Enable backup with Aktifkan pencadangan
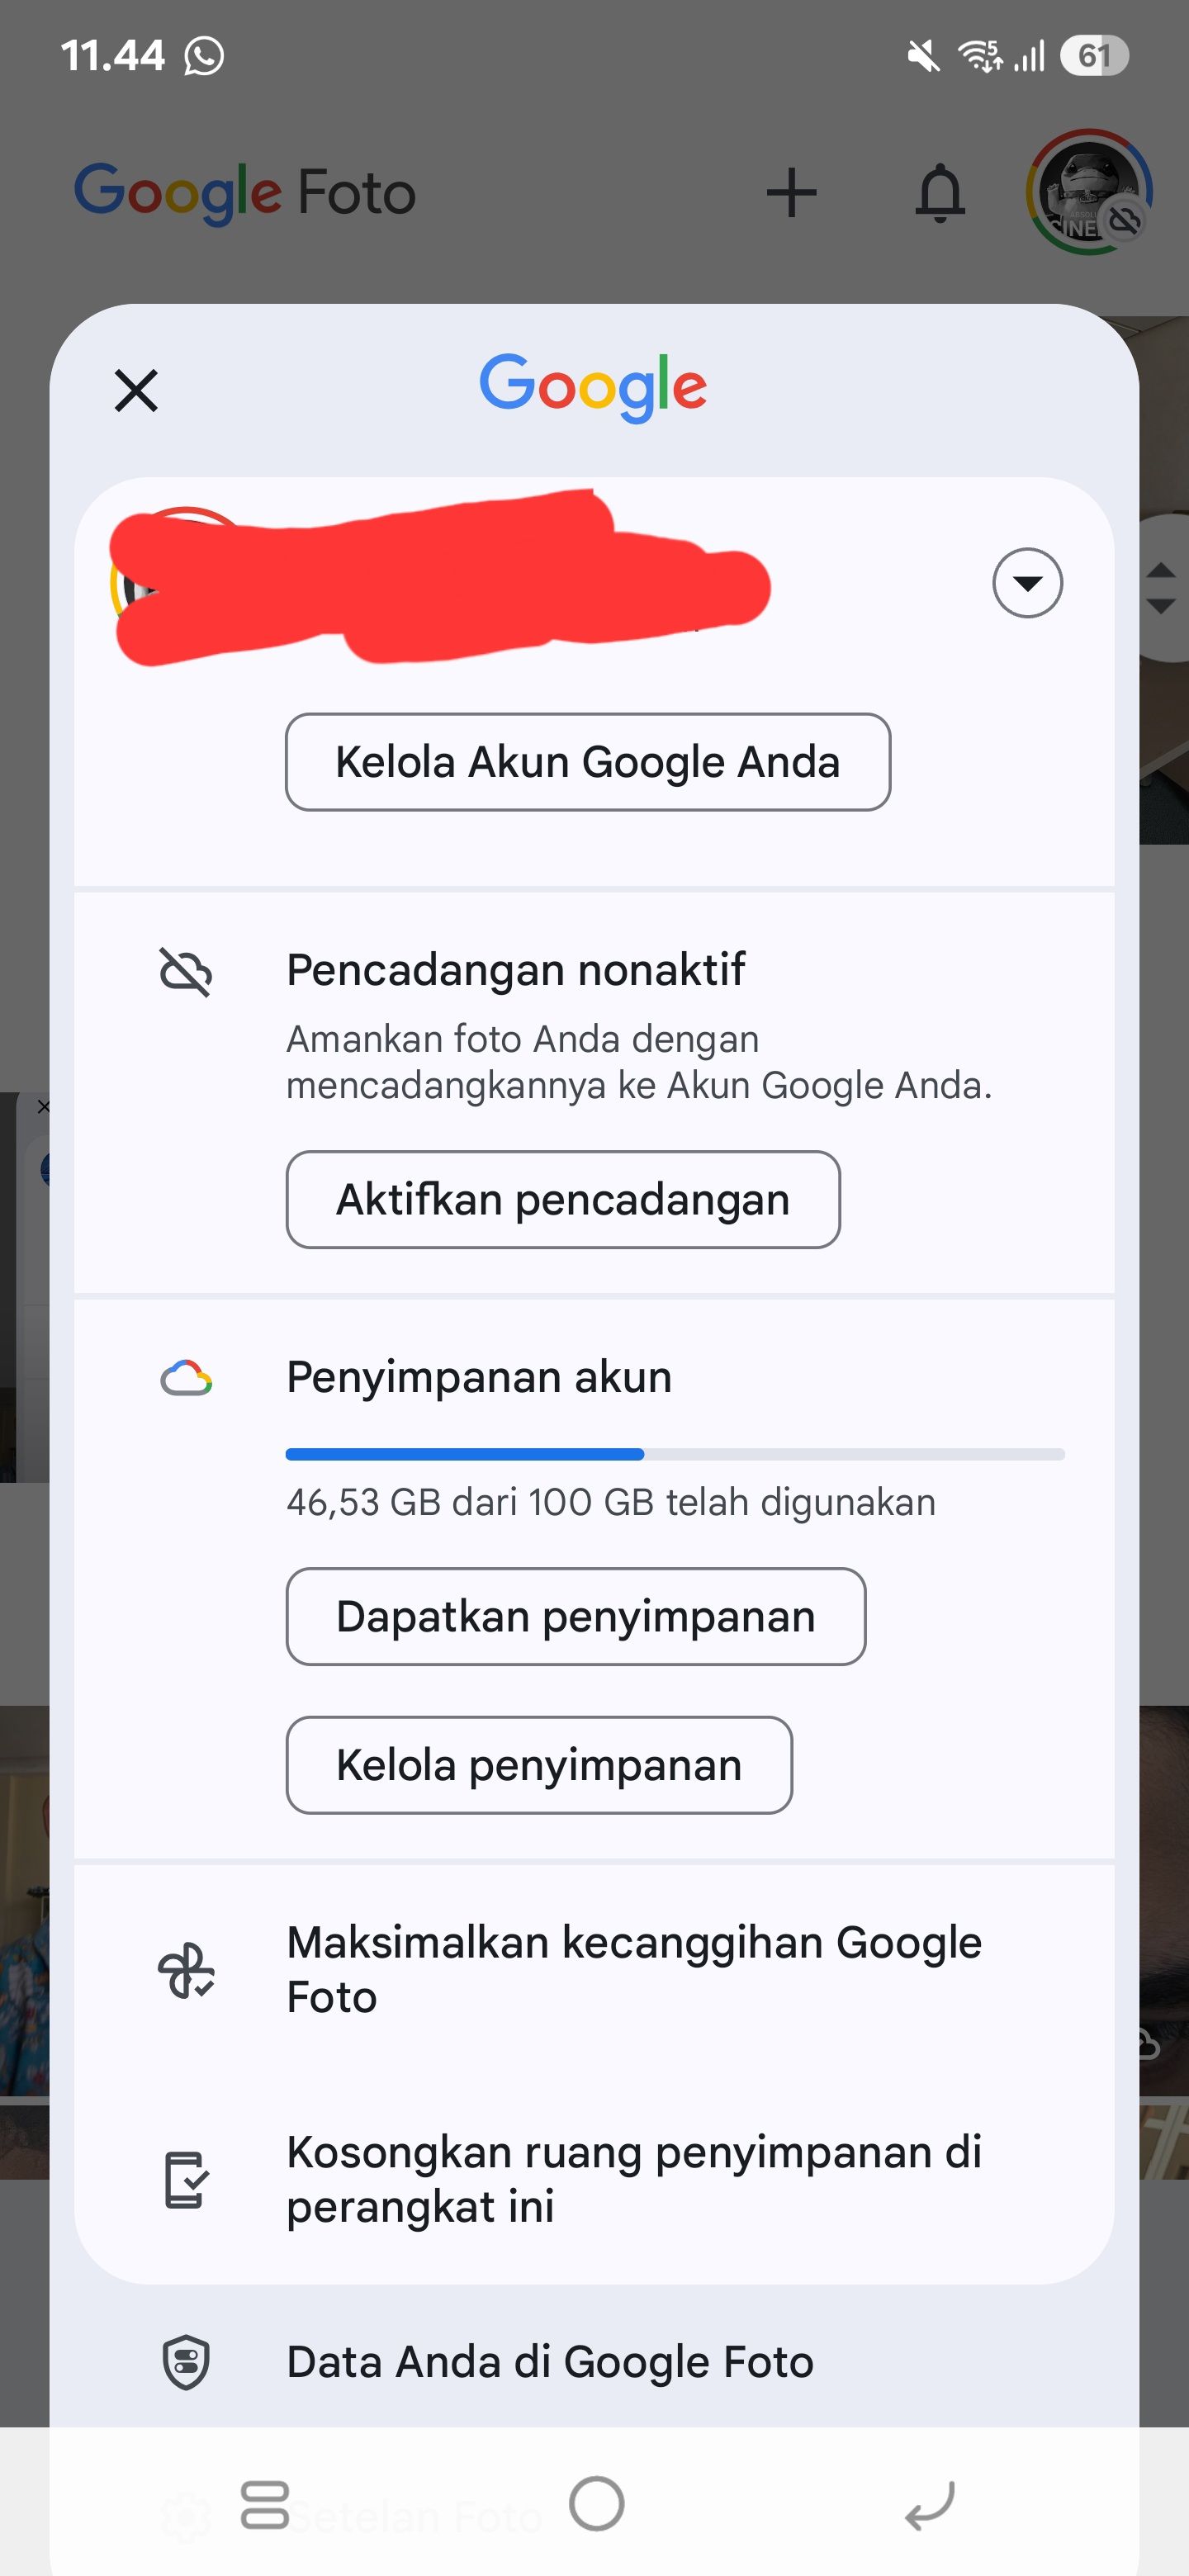The width and height of the screenshot is (1189, 2576). 563,1200
